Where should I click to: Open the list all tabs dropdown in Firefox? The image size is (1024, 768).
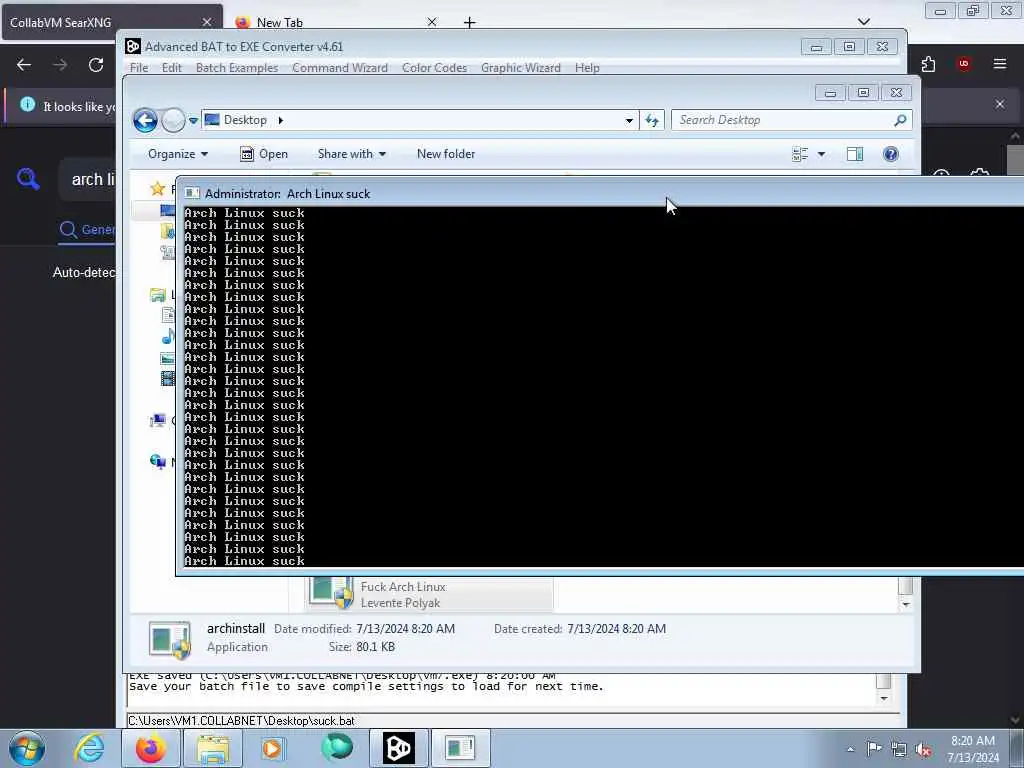(863, 22)
